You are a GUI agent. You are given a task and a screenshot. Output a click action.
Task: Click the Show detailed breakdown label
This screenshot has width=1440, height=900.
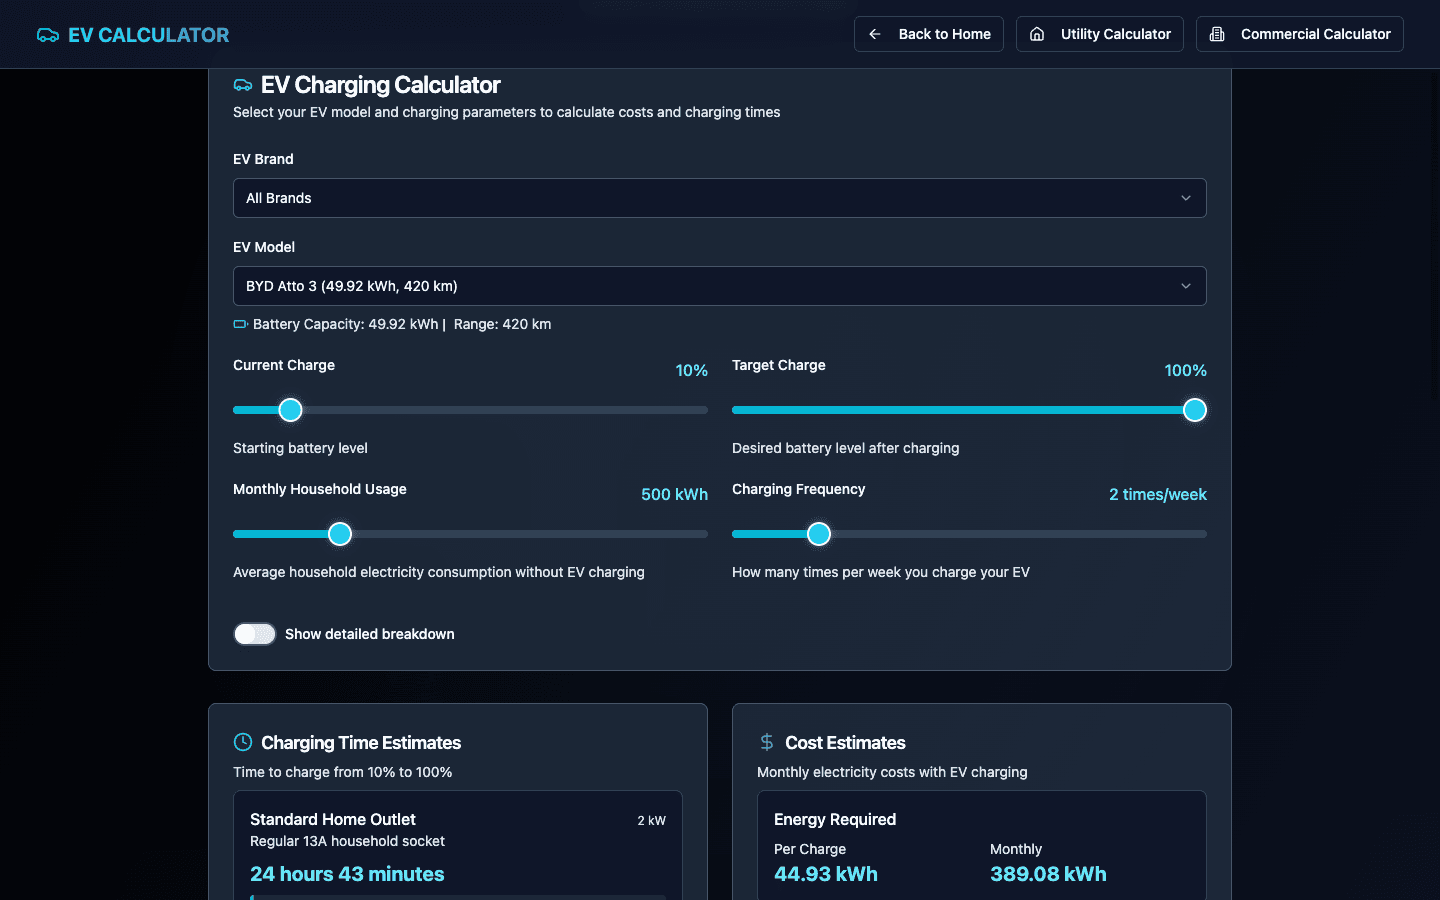click(370, 634)
